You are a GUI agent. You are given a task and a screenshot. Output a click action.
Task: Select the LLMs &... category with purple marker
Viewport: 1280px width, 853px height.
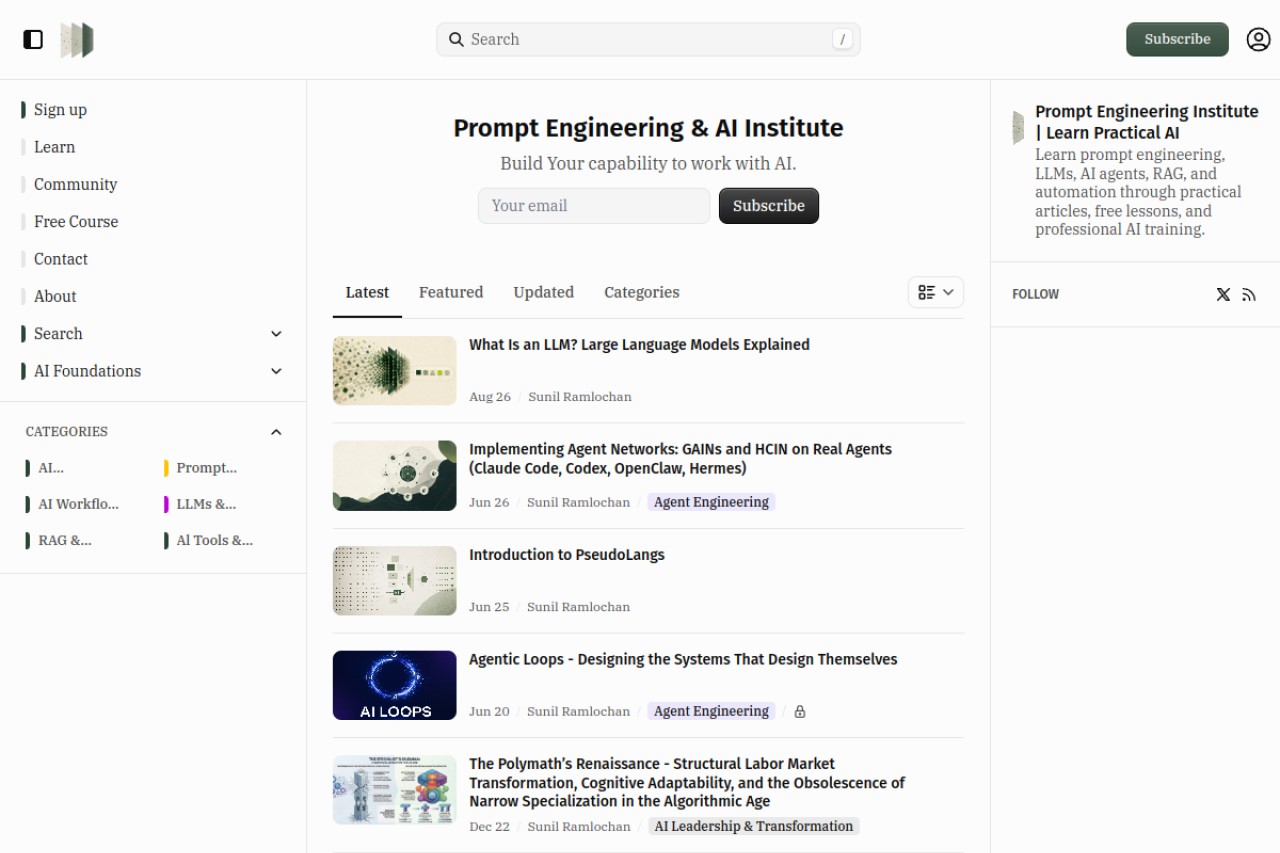pos(201,504)
